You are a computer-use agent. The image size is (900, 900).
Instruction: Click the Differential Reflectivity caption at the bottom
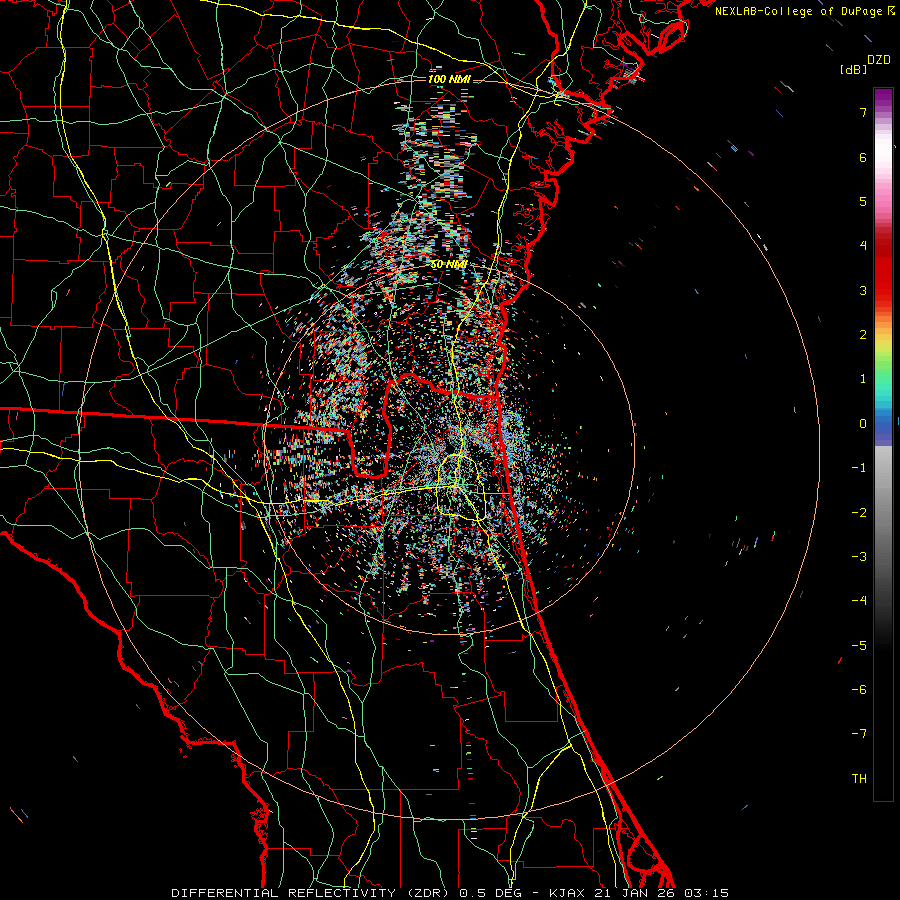pyautogui.click(x=450, y=893)
